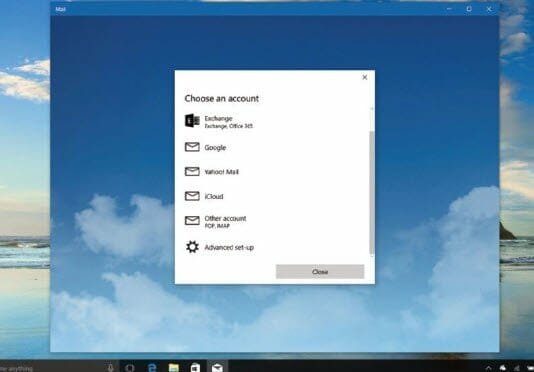Click the taskbar microphone icon
This screenshot has width=534, height=372.
tap(110, 368)
